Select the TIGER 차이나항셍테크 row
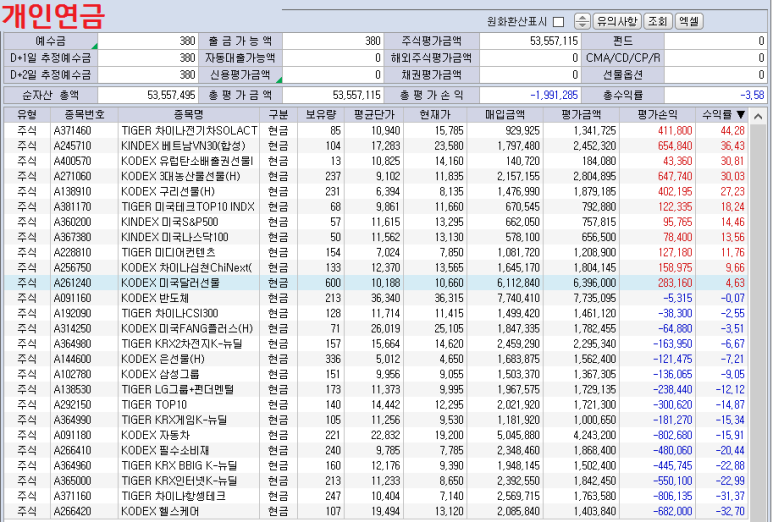 coord(376,496)
